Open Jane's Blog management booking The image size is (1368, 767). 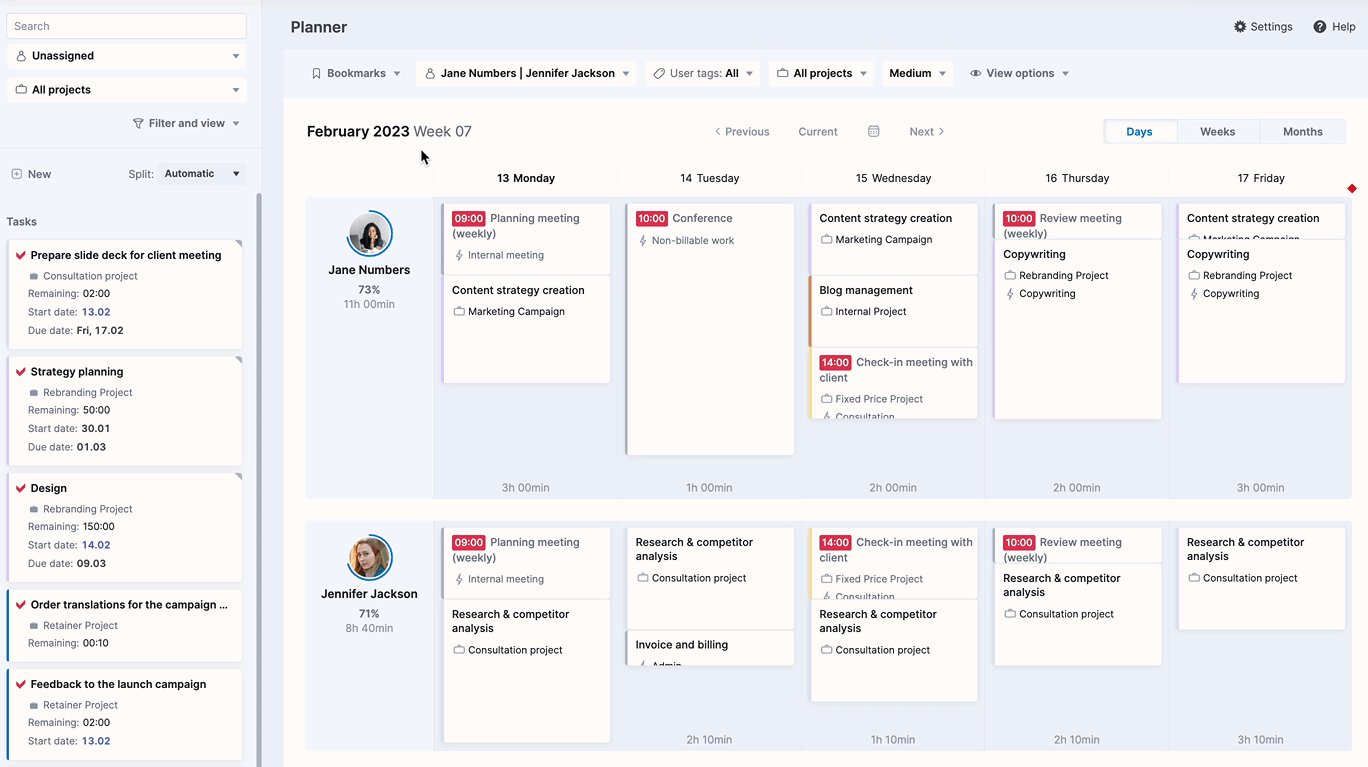[893, 311]
